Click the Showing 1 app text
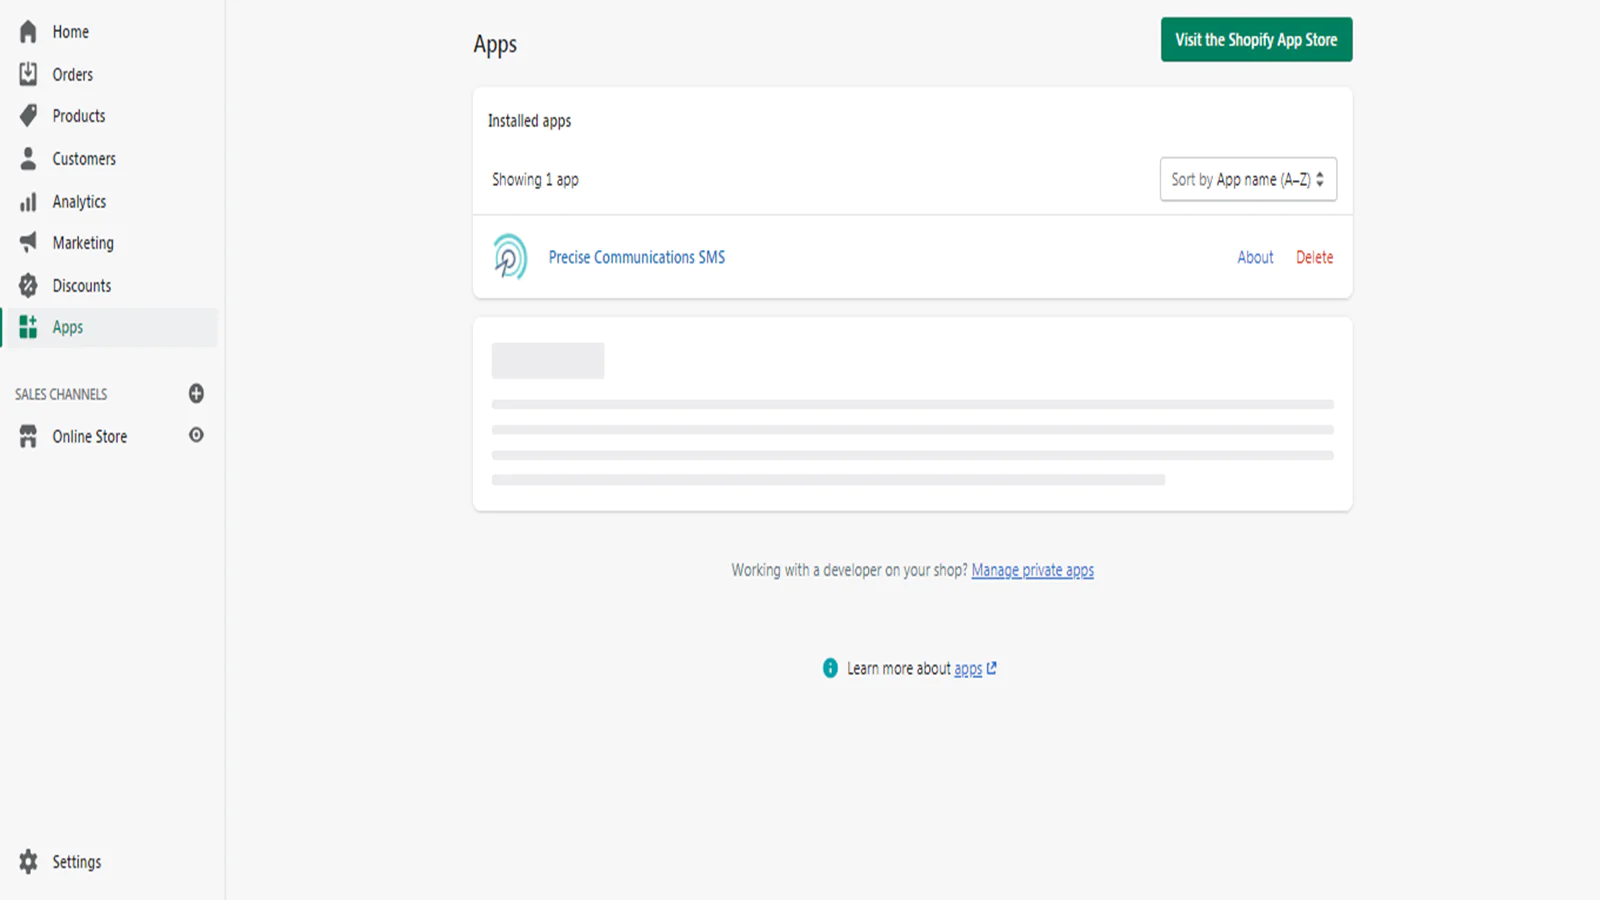1600x900 pixels. pyautogui.click(x=535, y=180)
